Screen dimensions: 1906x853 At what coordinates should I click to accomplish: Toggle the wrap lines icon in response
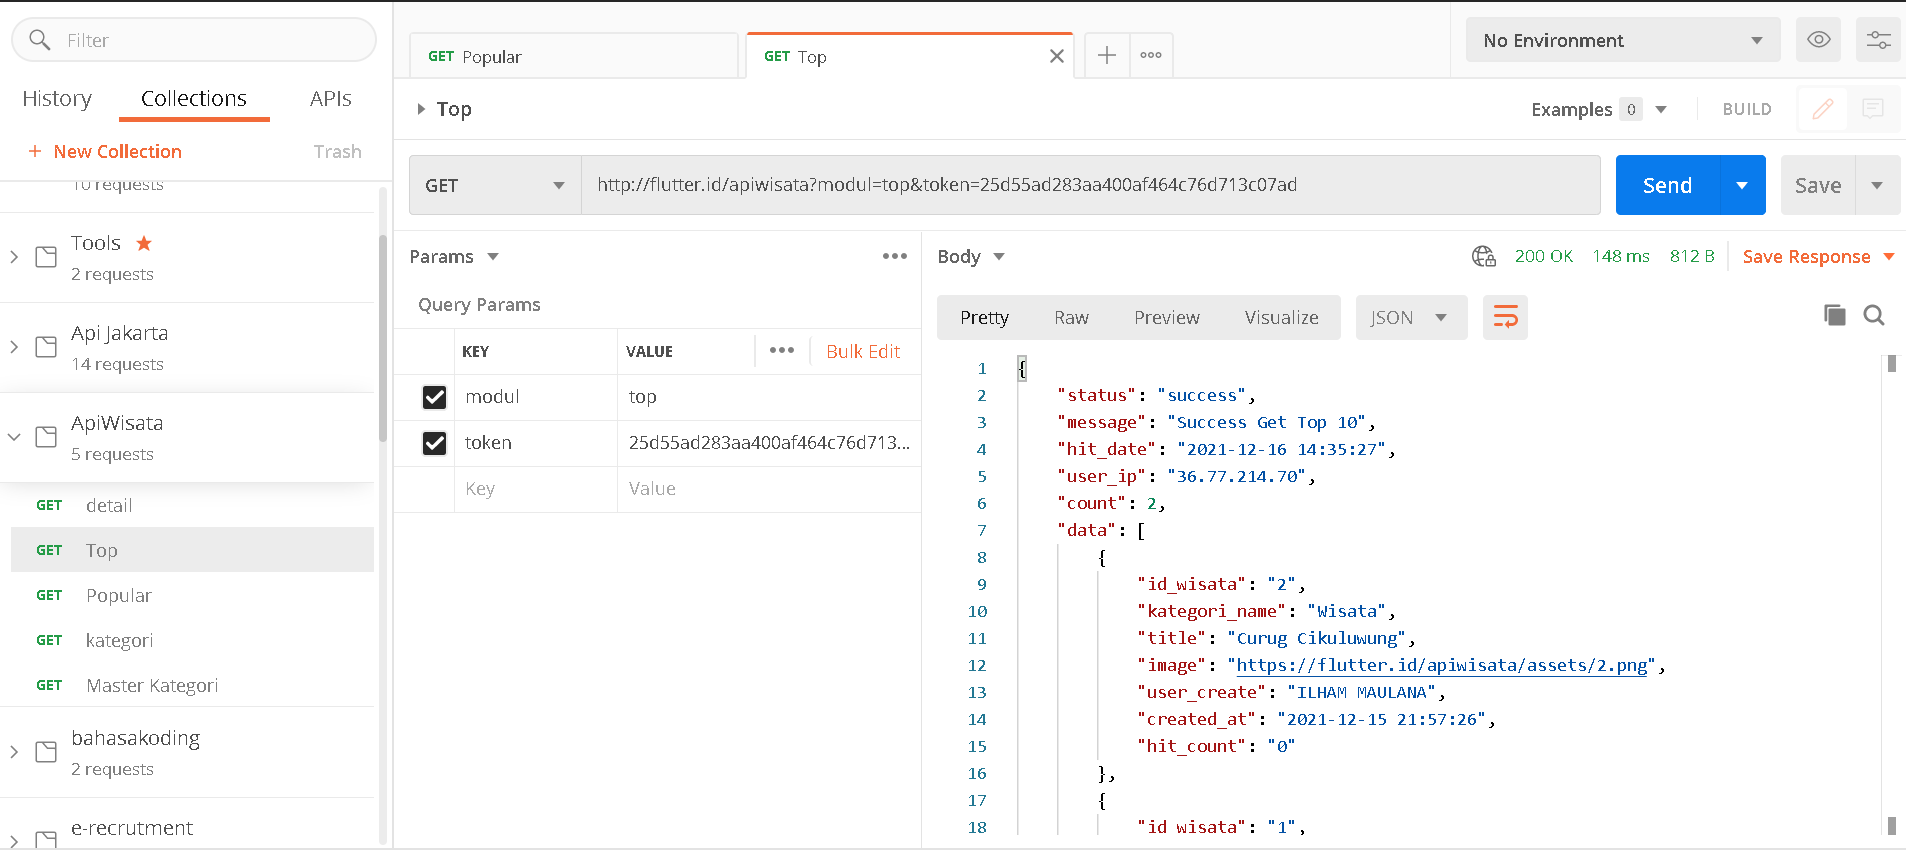pyautogui.click(x=1505, y=318)
